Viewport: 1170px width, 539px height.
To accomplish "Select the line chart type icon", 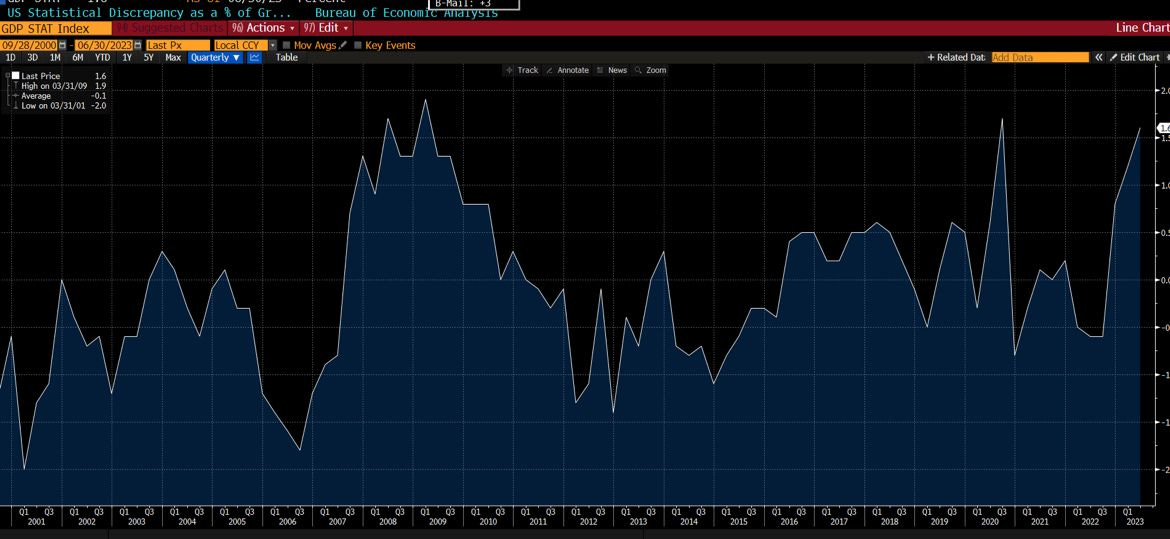I will pyautogui.click(x=254, y=57).
